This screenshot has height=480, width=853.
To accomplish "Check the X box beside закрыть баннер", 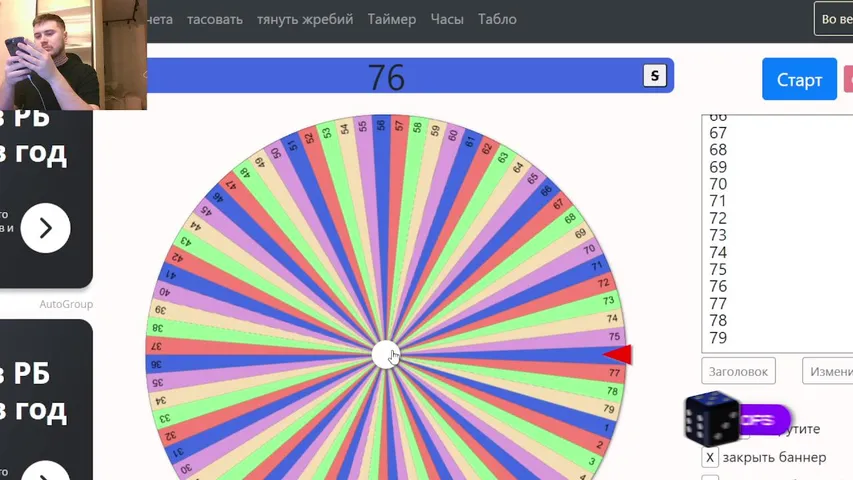I will (x=710, y=457).
